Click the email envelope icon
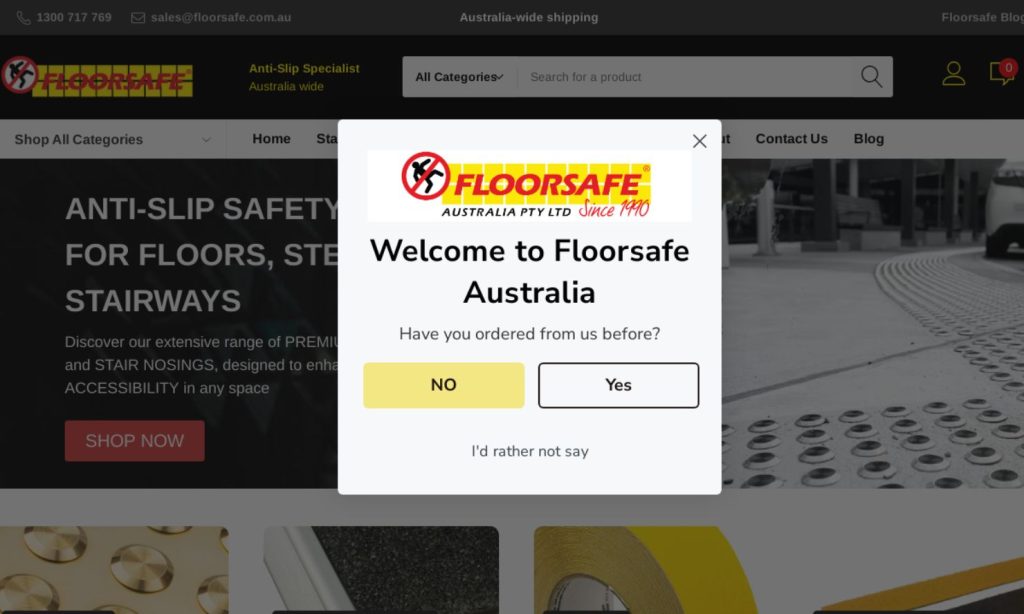The width and height of the screenshot is (1024, 614). click(x=138, y=18)
